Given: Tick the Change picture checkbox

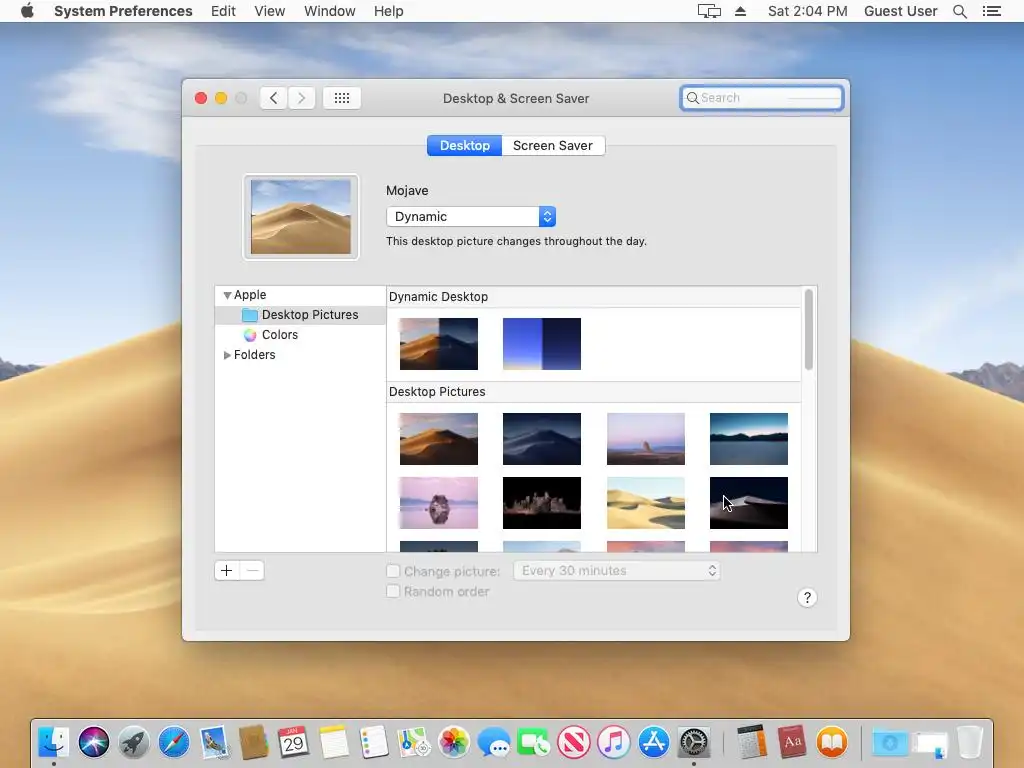Looking at the screenshot, I should [393, 571].
